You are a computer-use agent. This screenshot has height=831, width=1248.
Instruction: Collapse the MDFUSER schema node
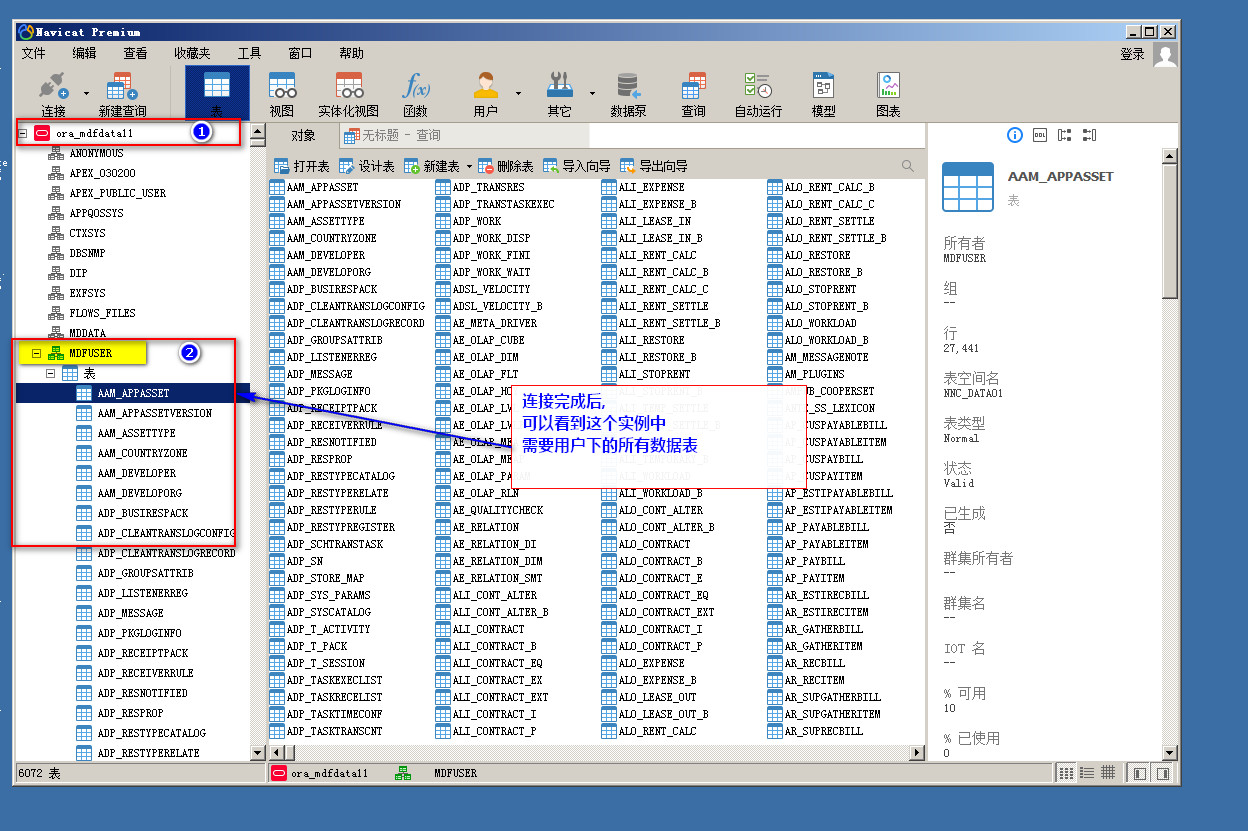[36, 353]
